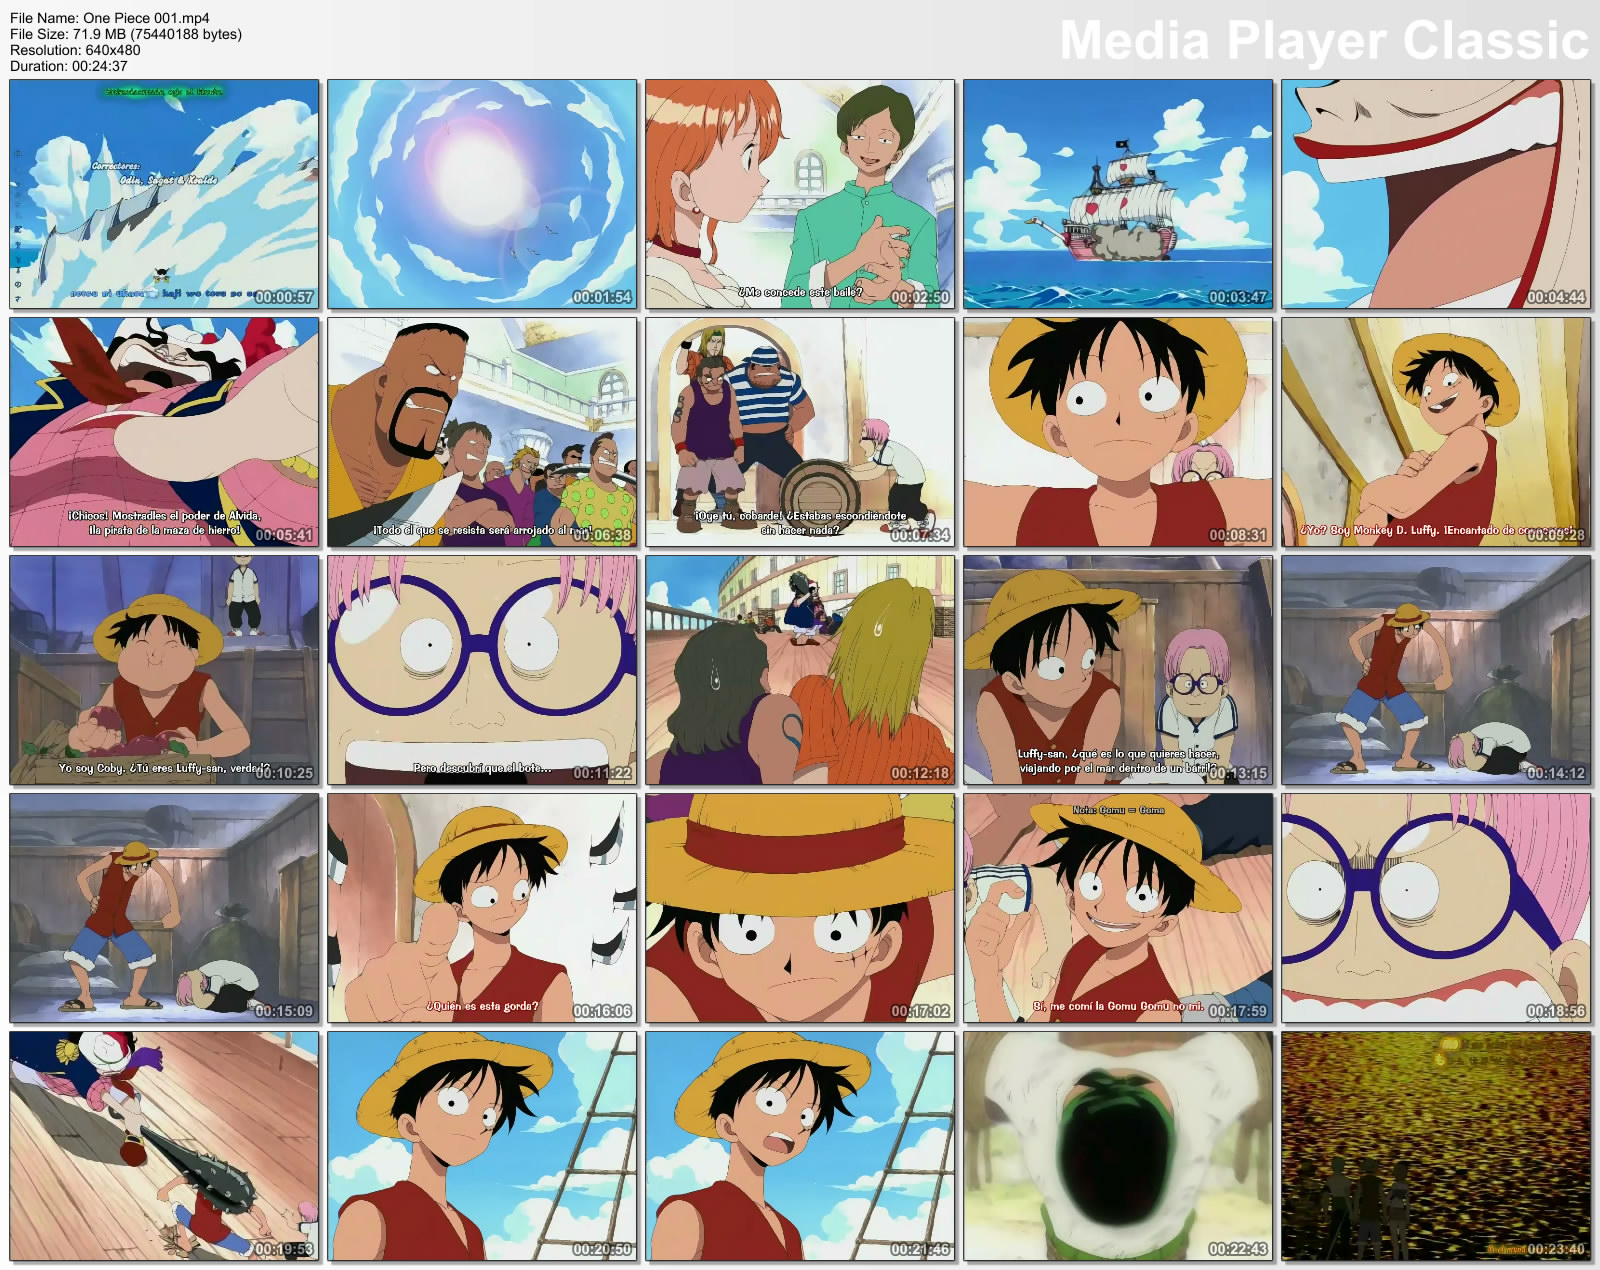Click the frame stamped 00:21:46
This screenshot has height=1270, width=1600.
800,1146
